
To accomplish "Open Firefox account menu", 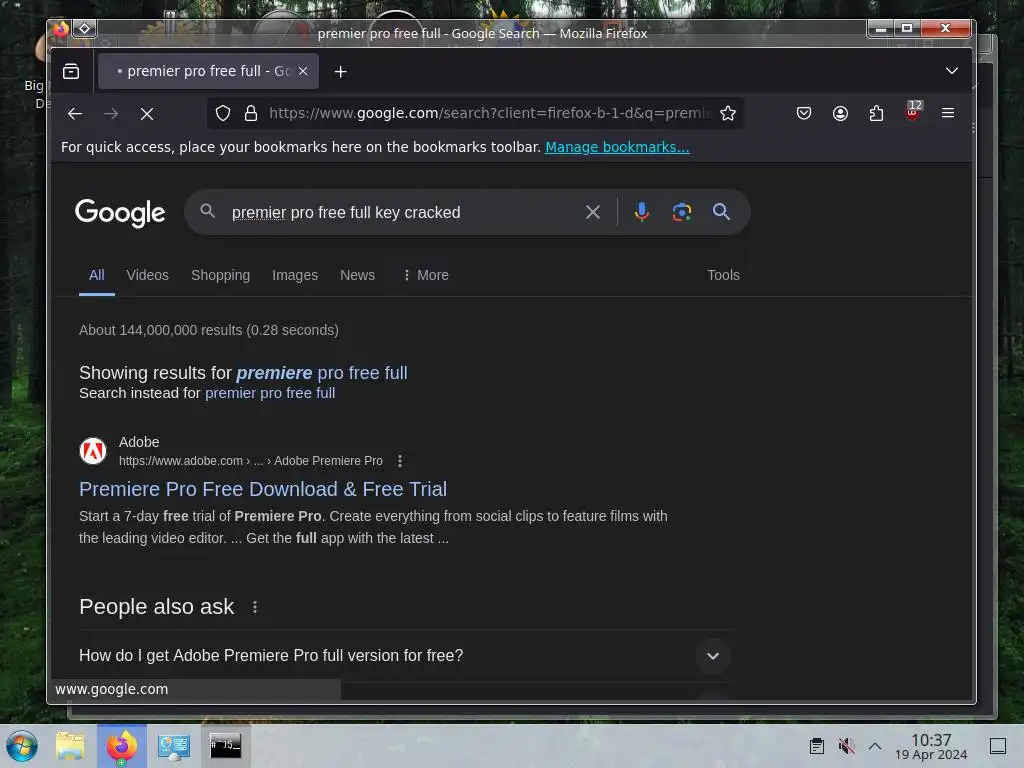I will click(x=840, y=114).
